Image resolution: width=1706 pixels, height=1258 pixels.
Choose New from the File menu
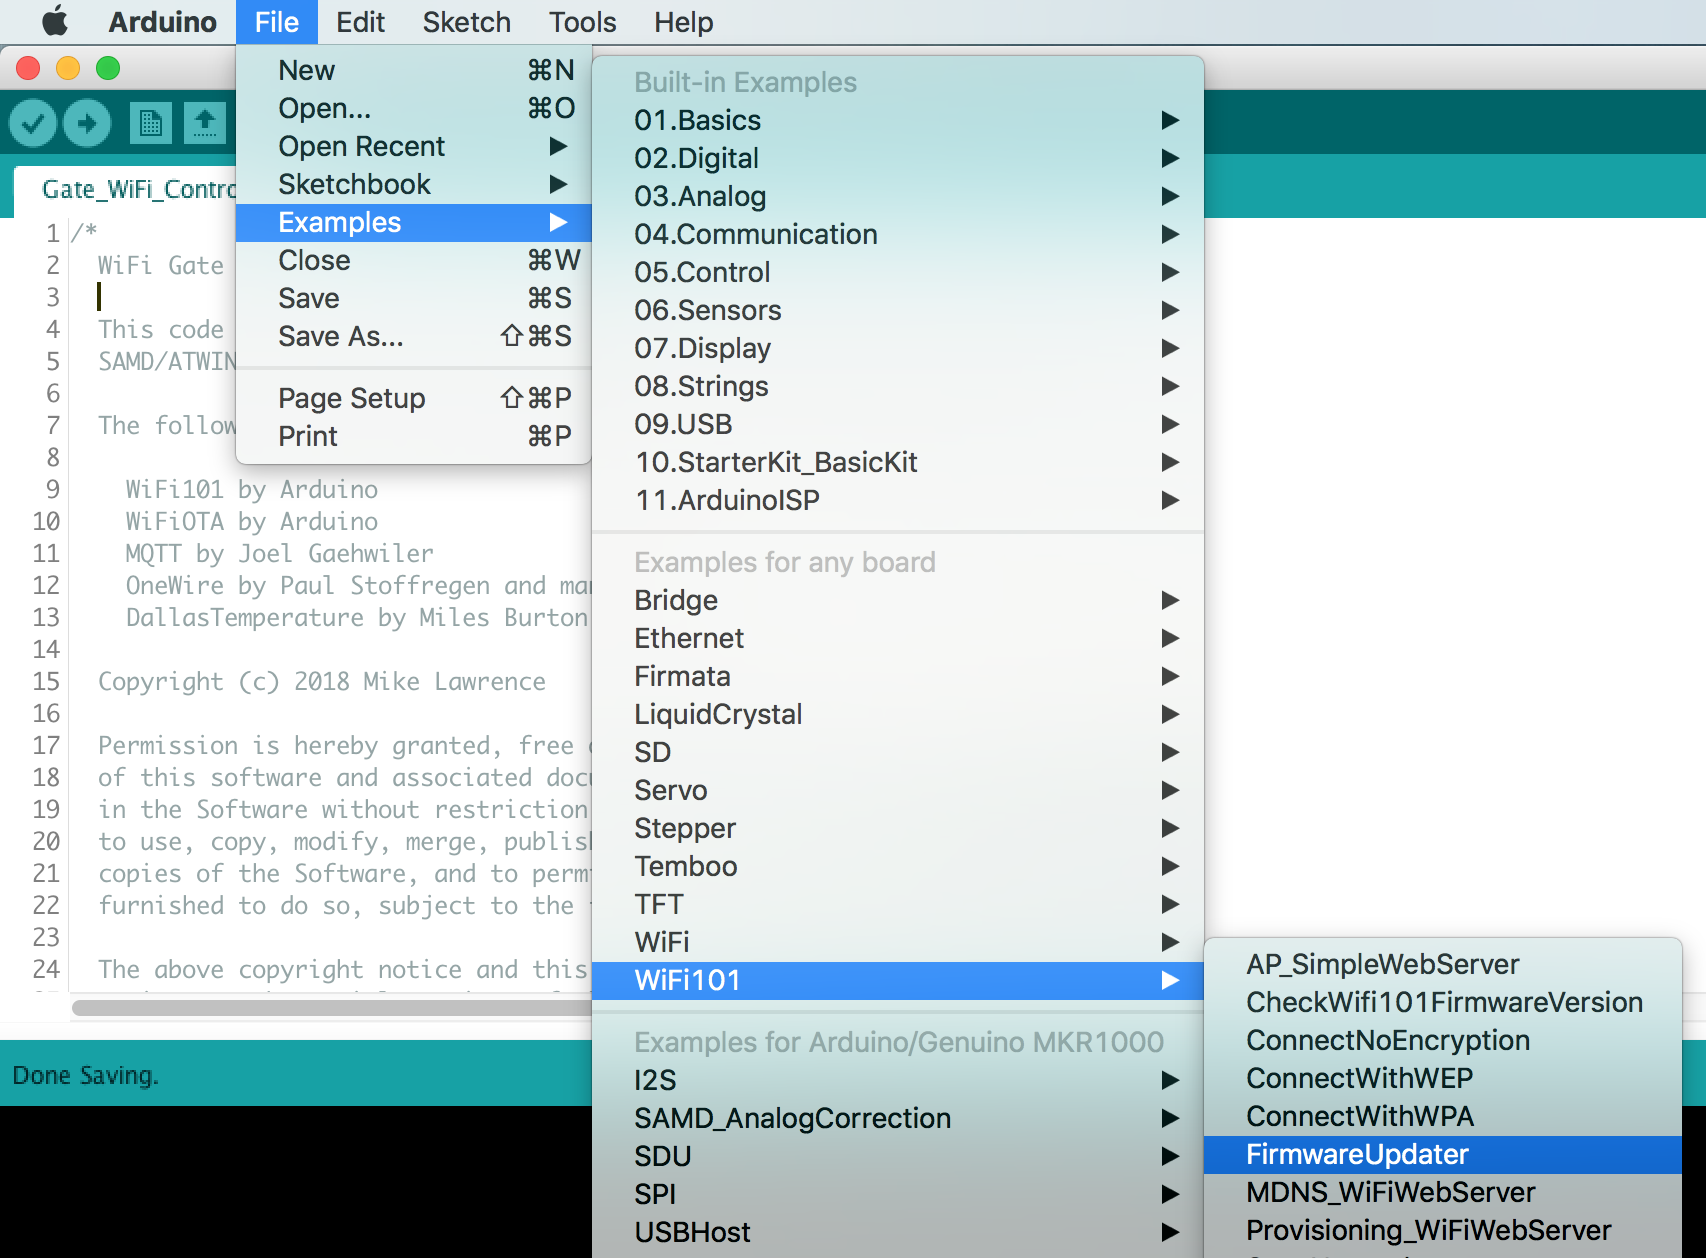[414, 70]
